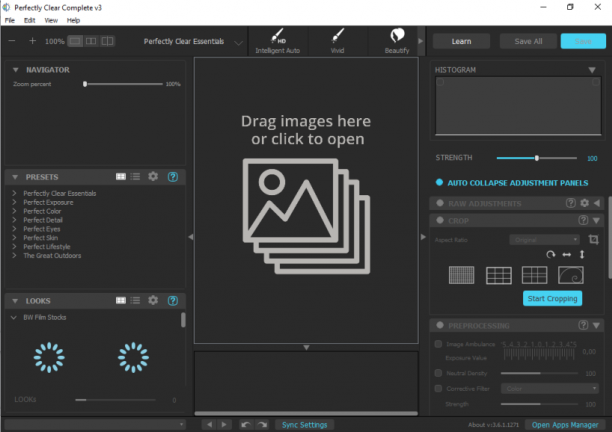This screenshot has height=432, width=612.
Task: Enable the Image Ambulance checkbox
Action: pyautogui.click(x=438, y=344)
